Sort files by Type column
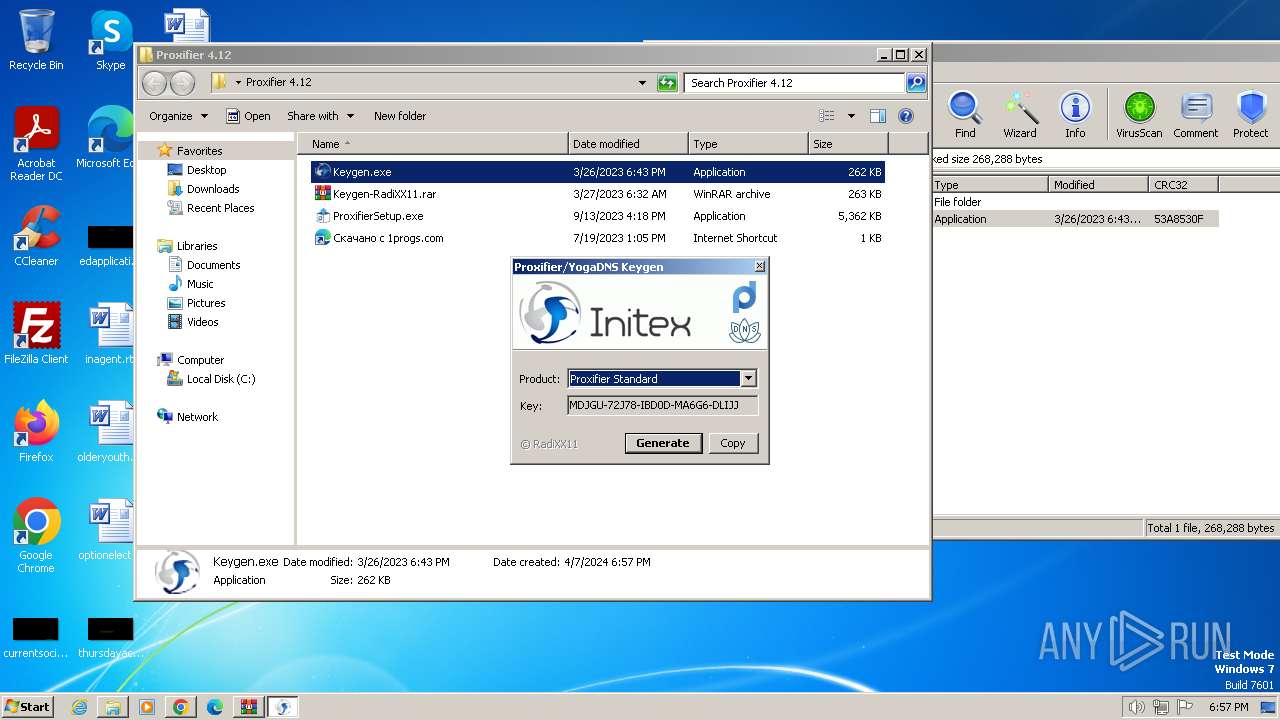The width and height of the screenshot is (1280, 720). tap(748, 144)
